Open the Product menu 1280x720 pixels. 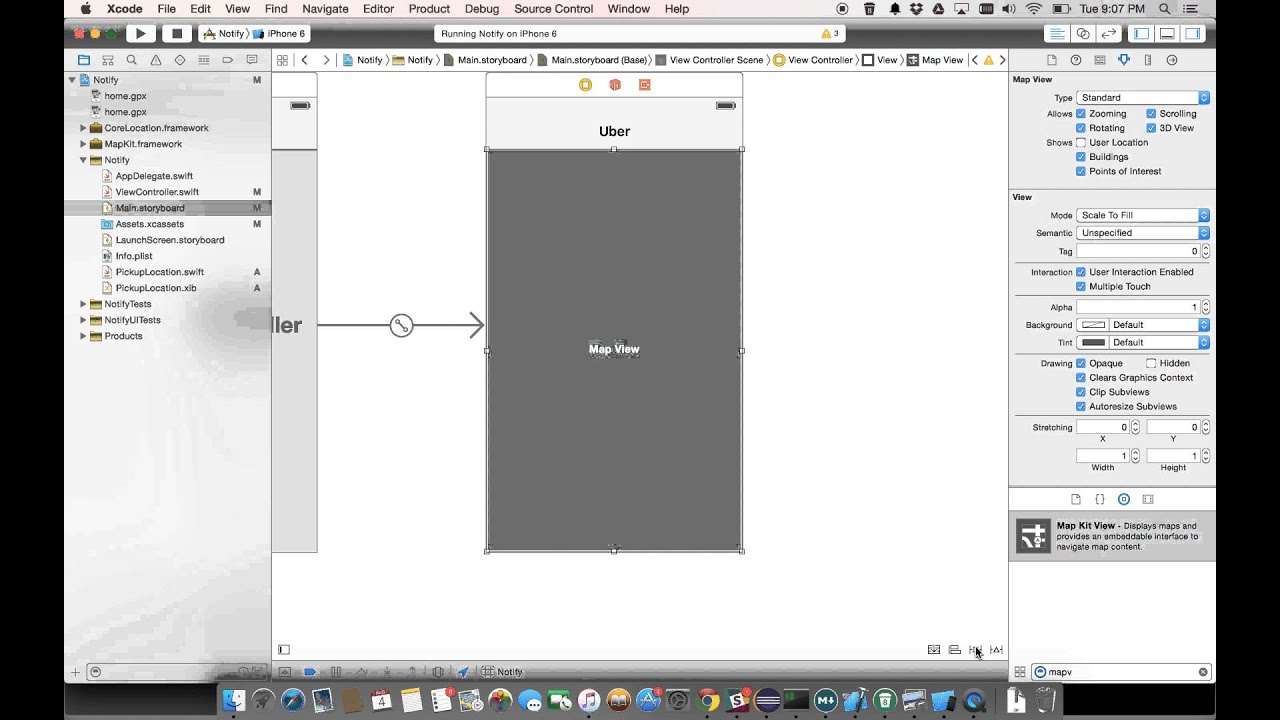[429, 9]
